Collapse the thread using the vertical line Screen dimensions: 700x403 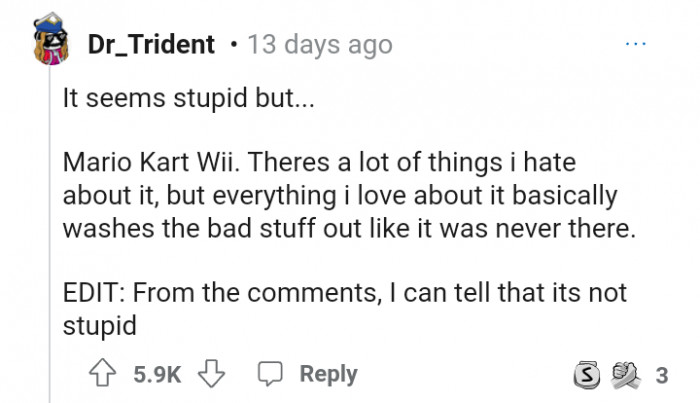[50, 234]
